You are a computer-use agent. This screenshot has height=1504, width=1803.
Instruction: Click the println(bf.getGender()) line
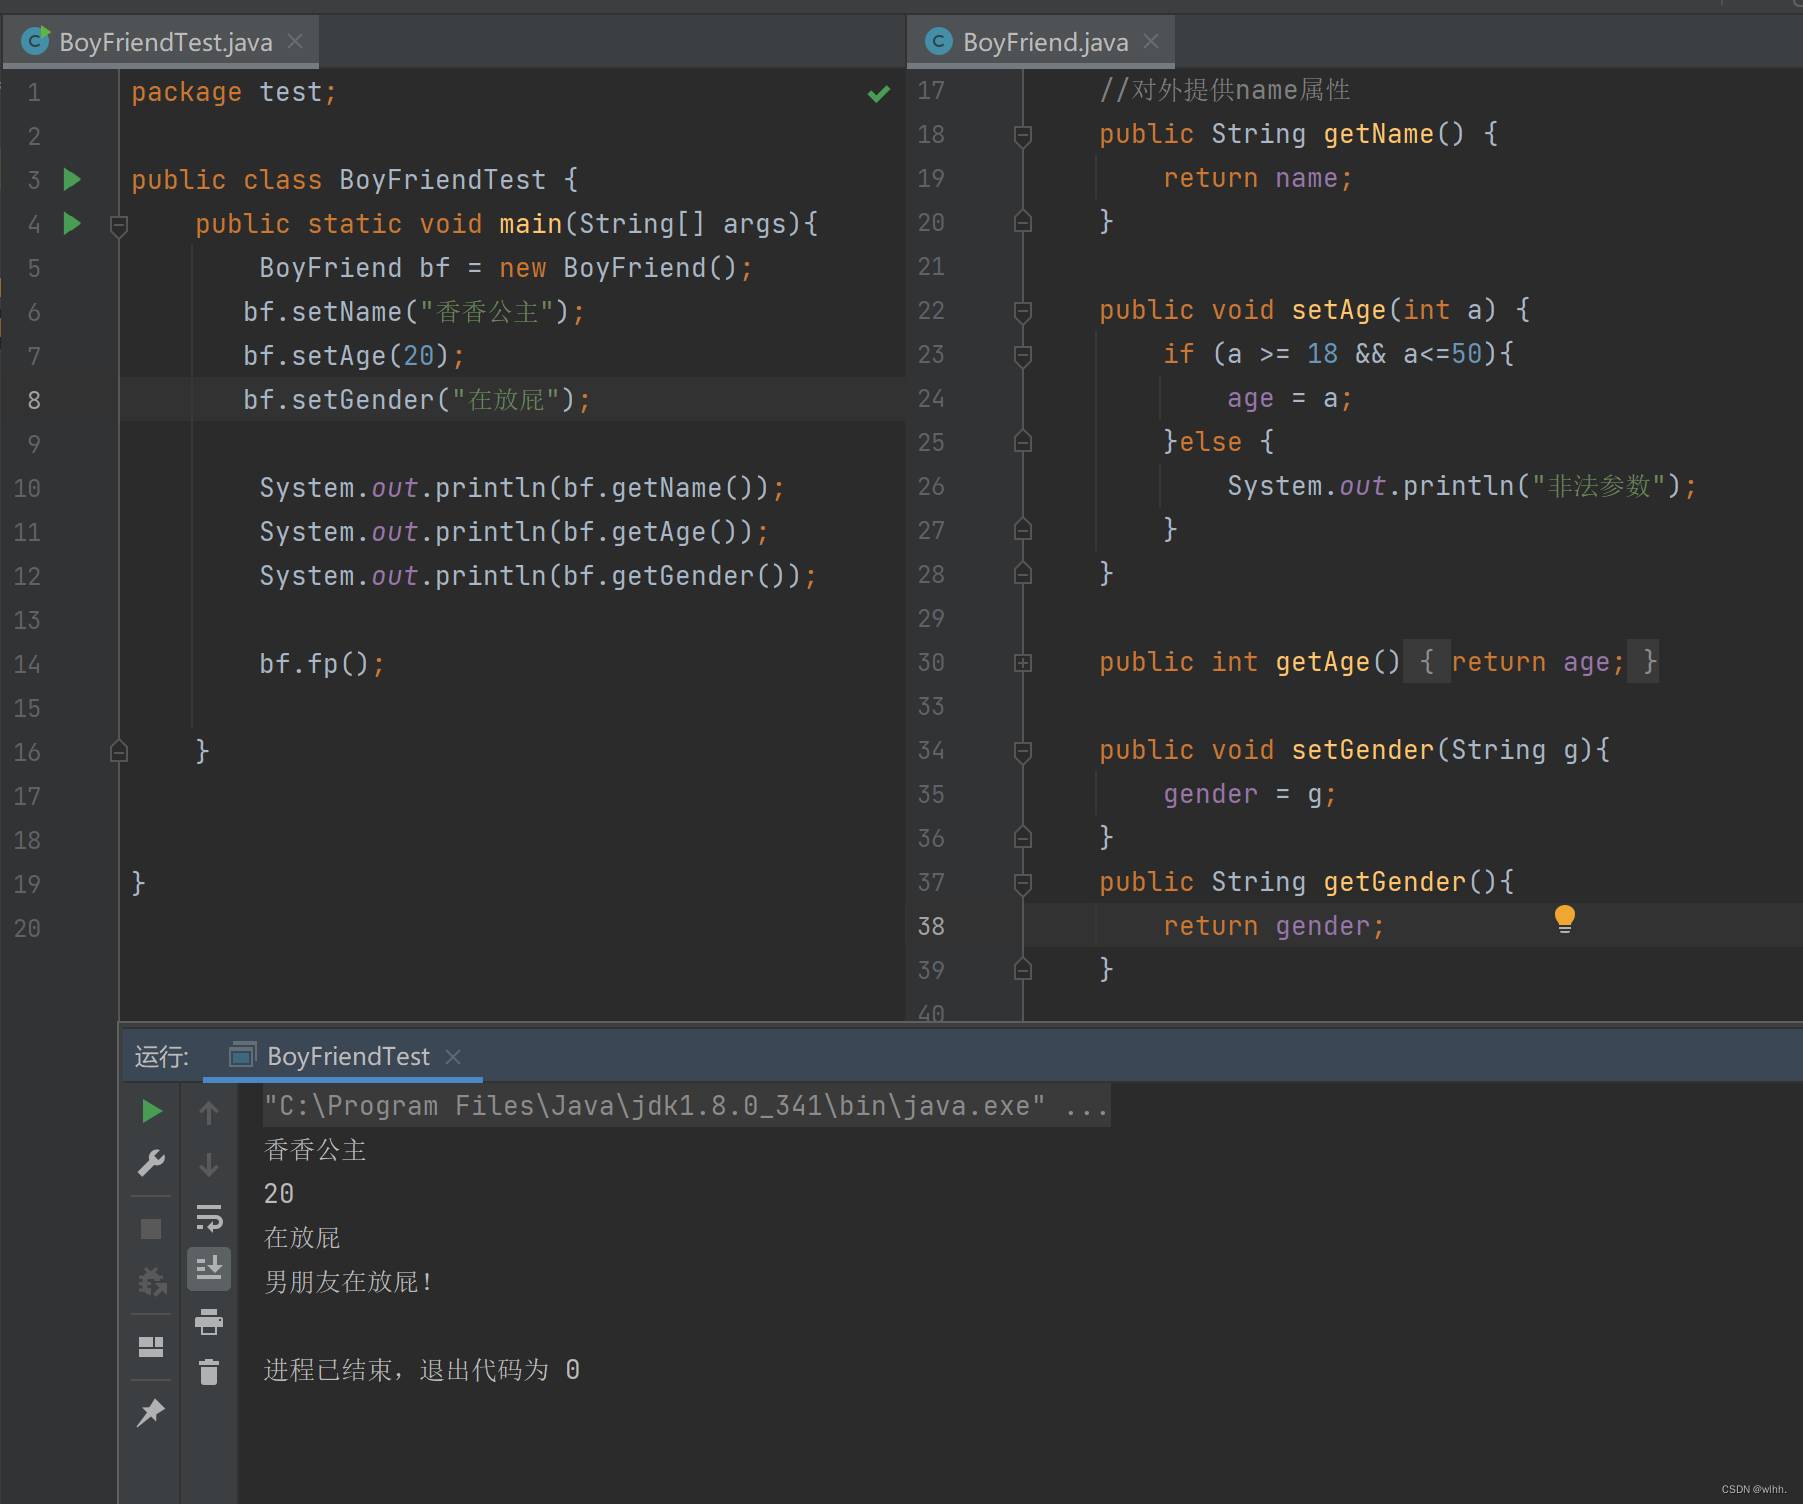[538, 576]
